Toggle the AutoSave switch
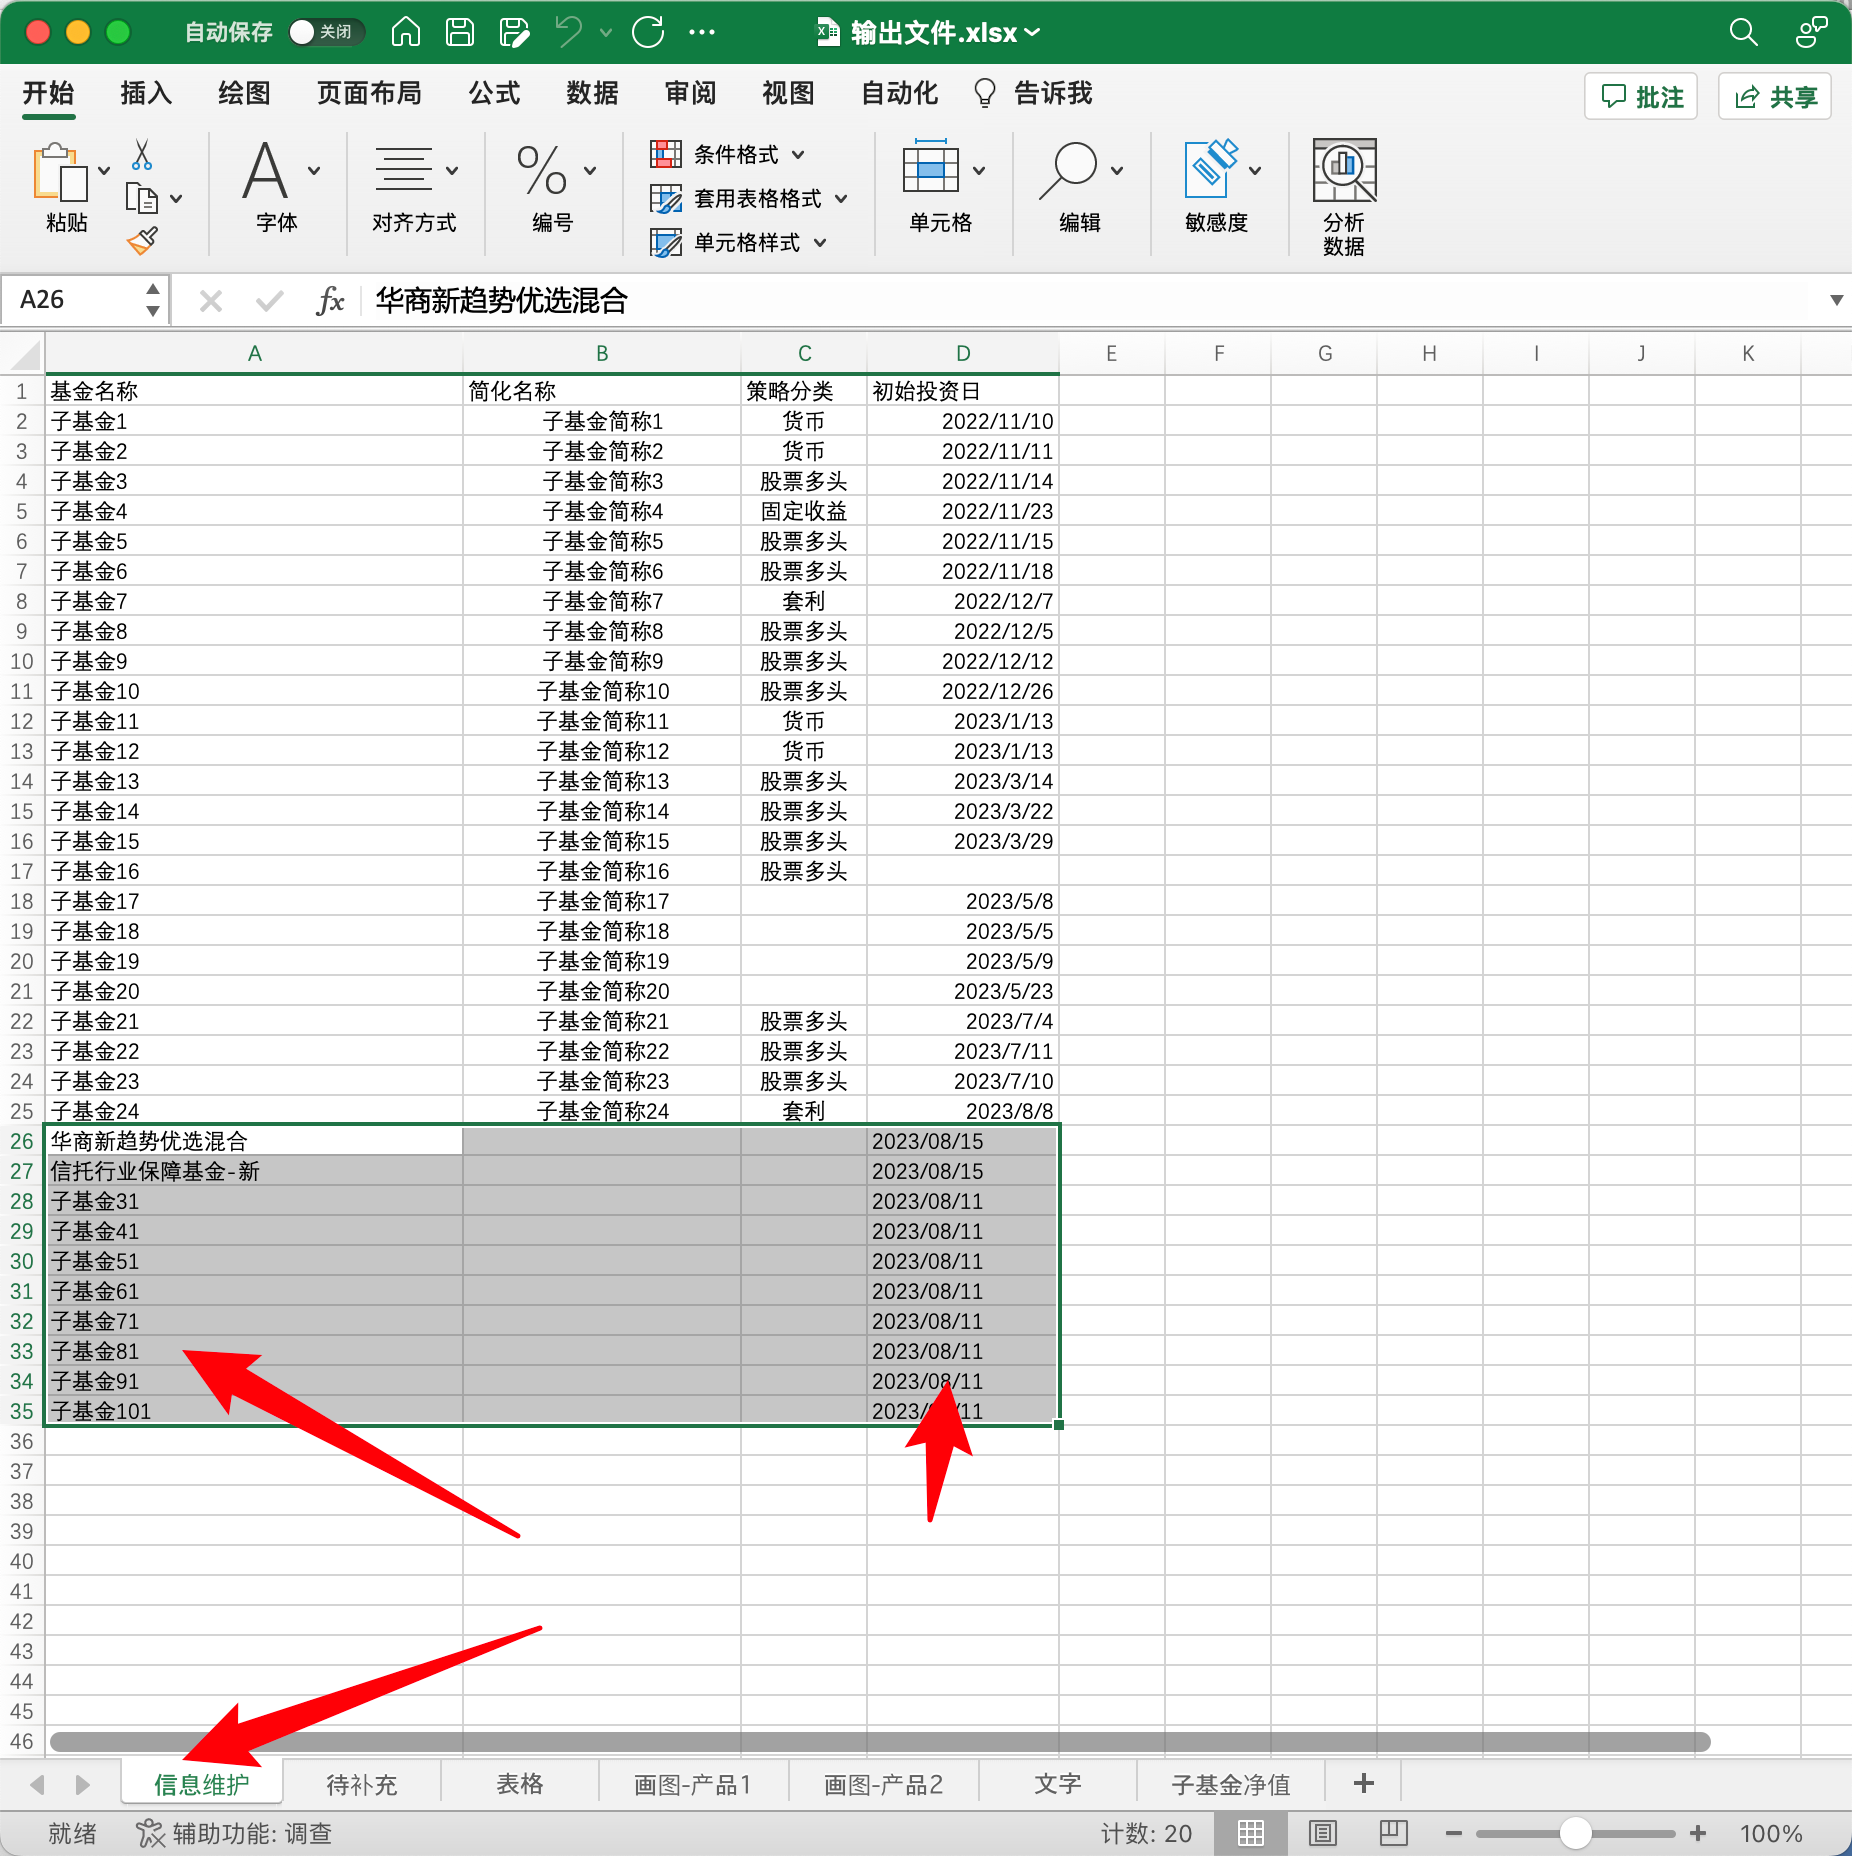 click(x=325, y=32)
